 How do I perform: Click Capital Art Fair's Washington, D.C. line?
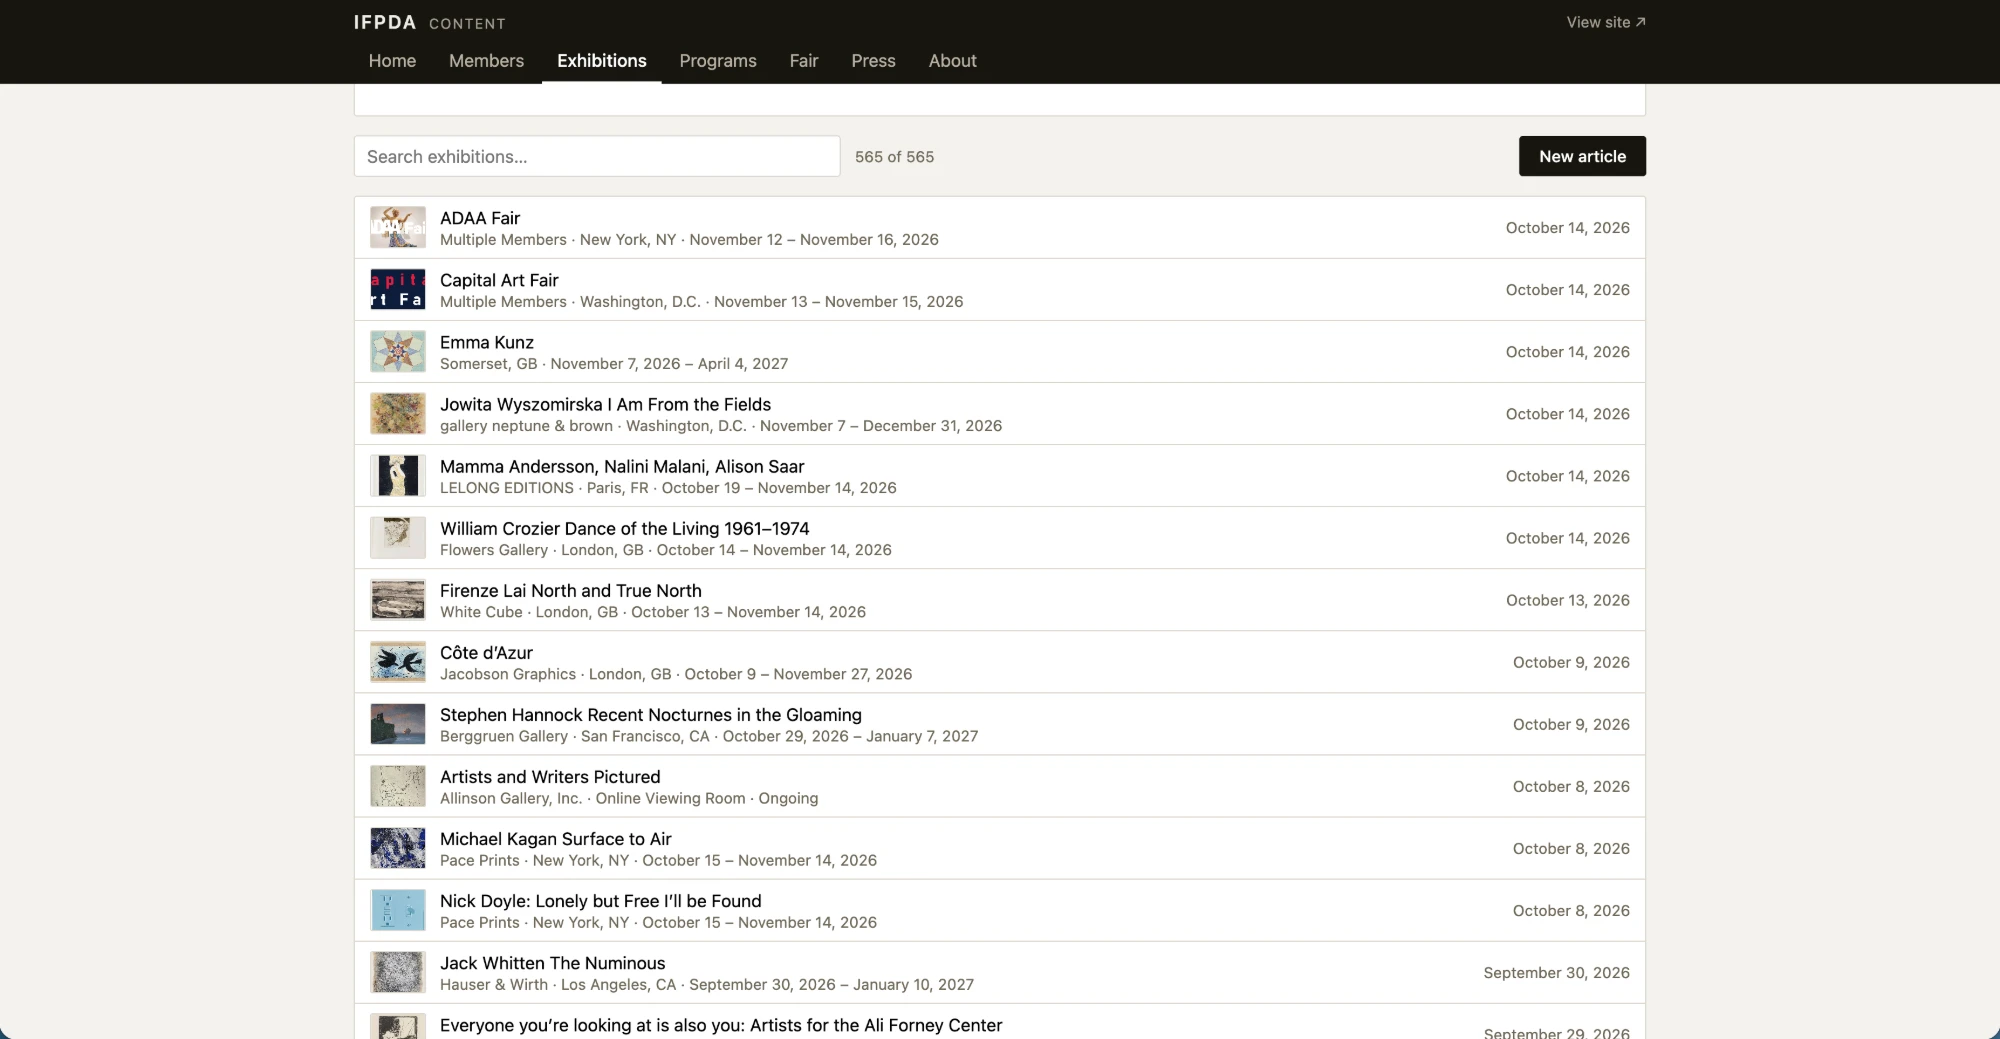tap(702, 301)
